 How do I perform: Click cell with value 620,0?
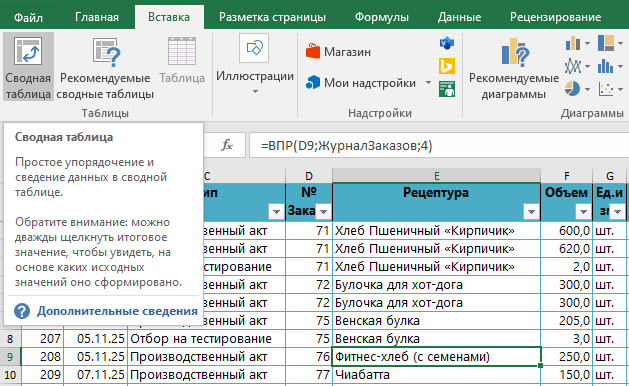(x=566, y=249)
